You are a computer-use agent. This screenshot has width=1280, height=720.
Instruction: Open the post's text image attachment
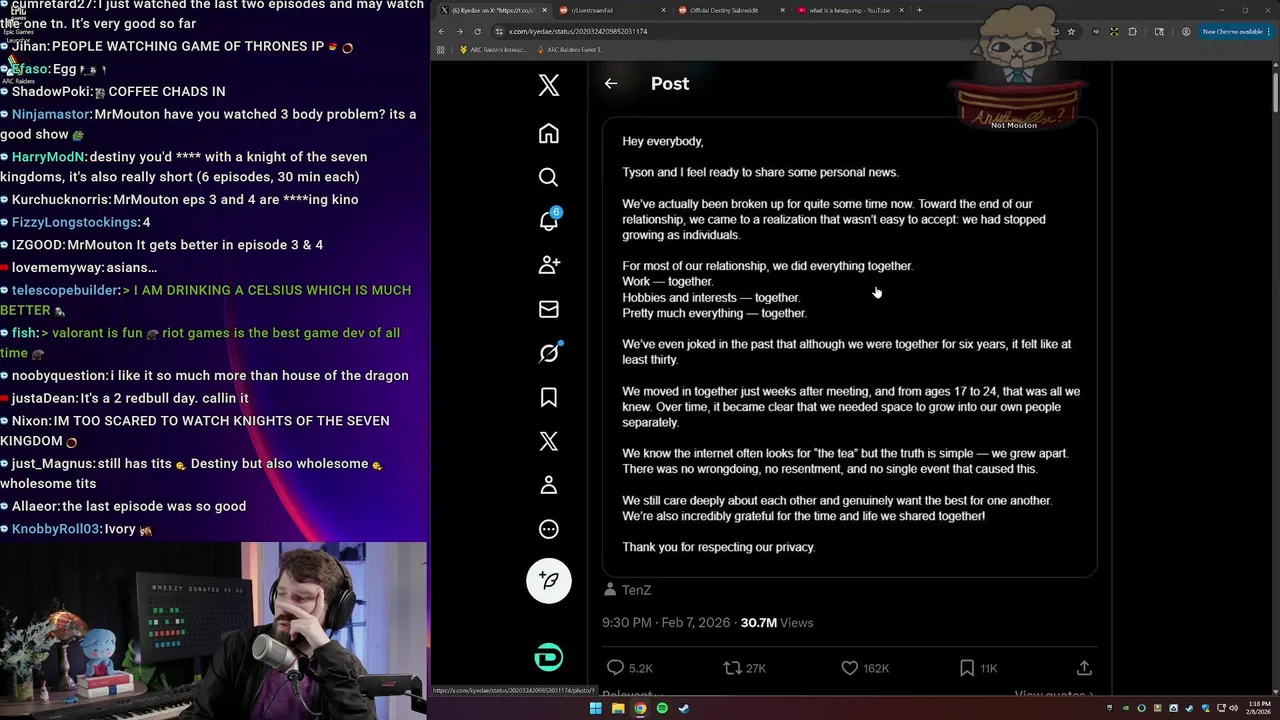[x=849, y=346]
